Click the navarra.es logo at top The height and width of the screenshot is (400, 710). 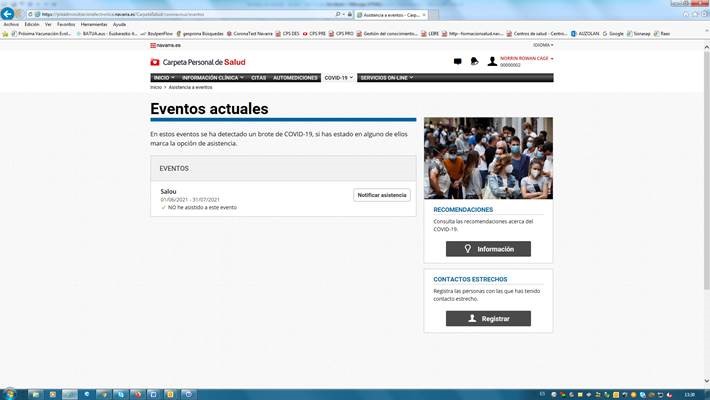[x=167, y=45]
